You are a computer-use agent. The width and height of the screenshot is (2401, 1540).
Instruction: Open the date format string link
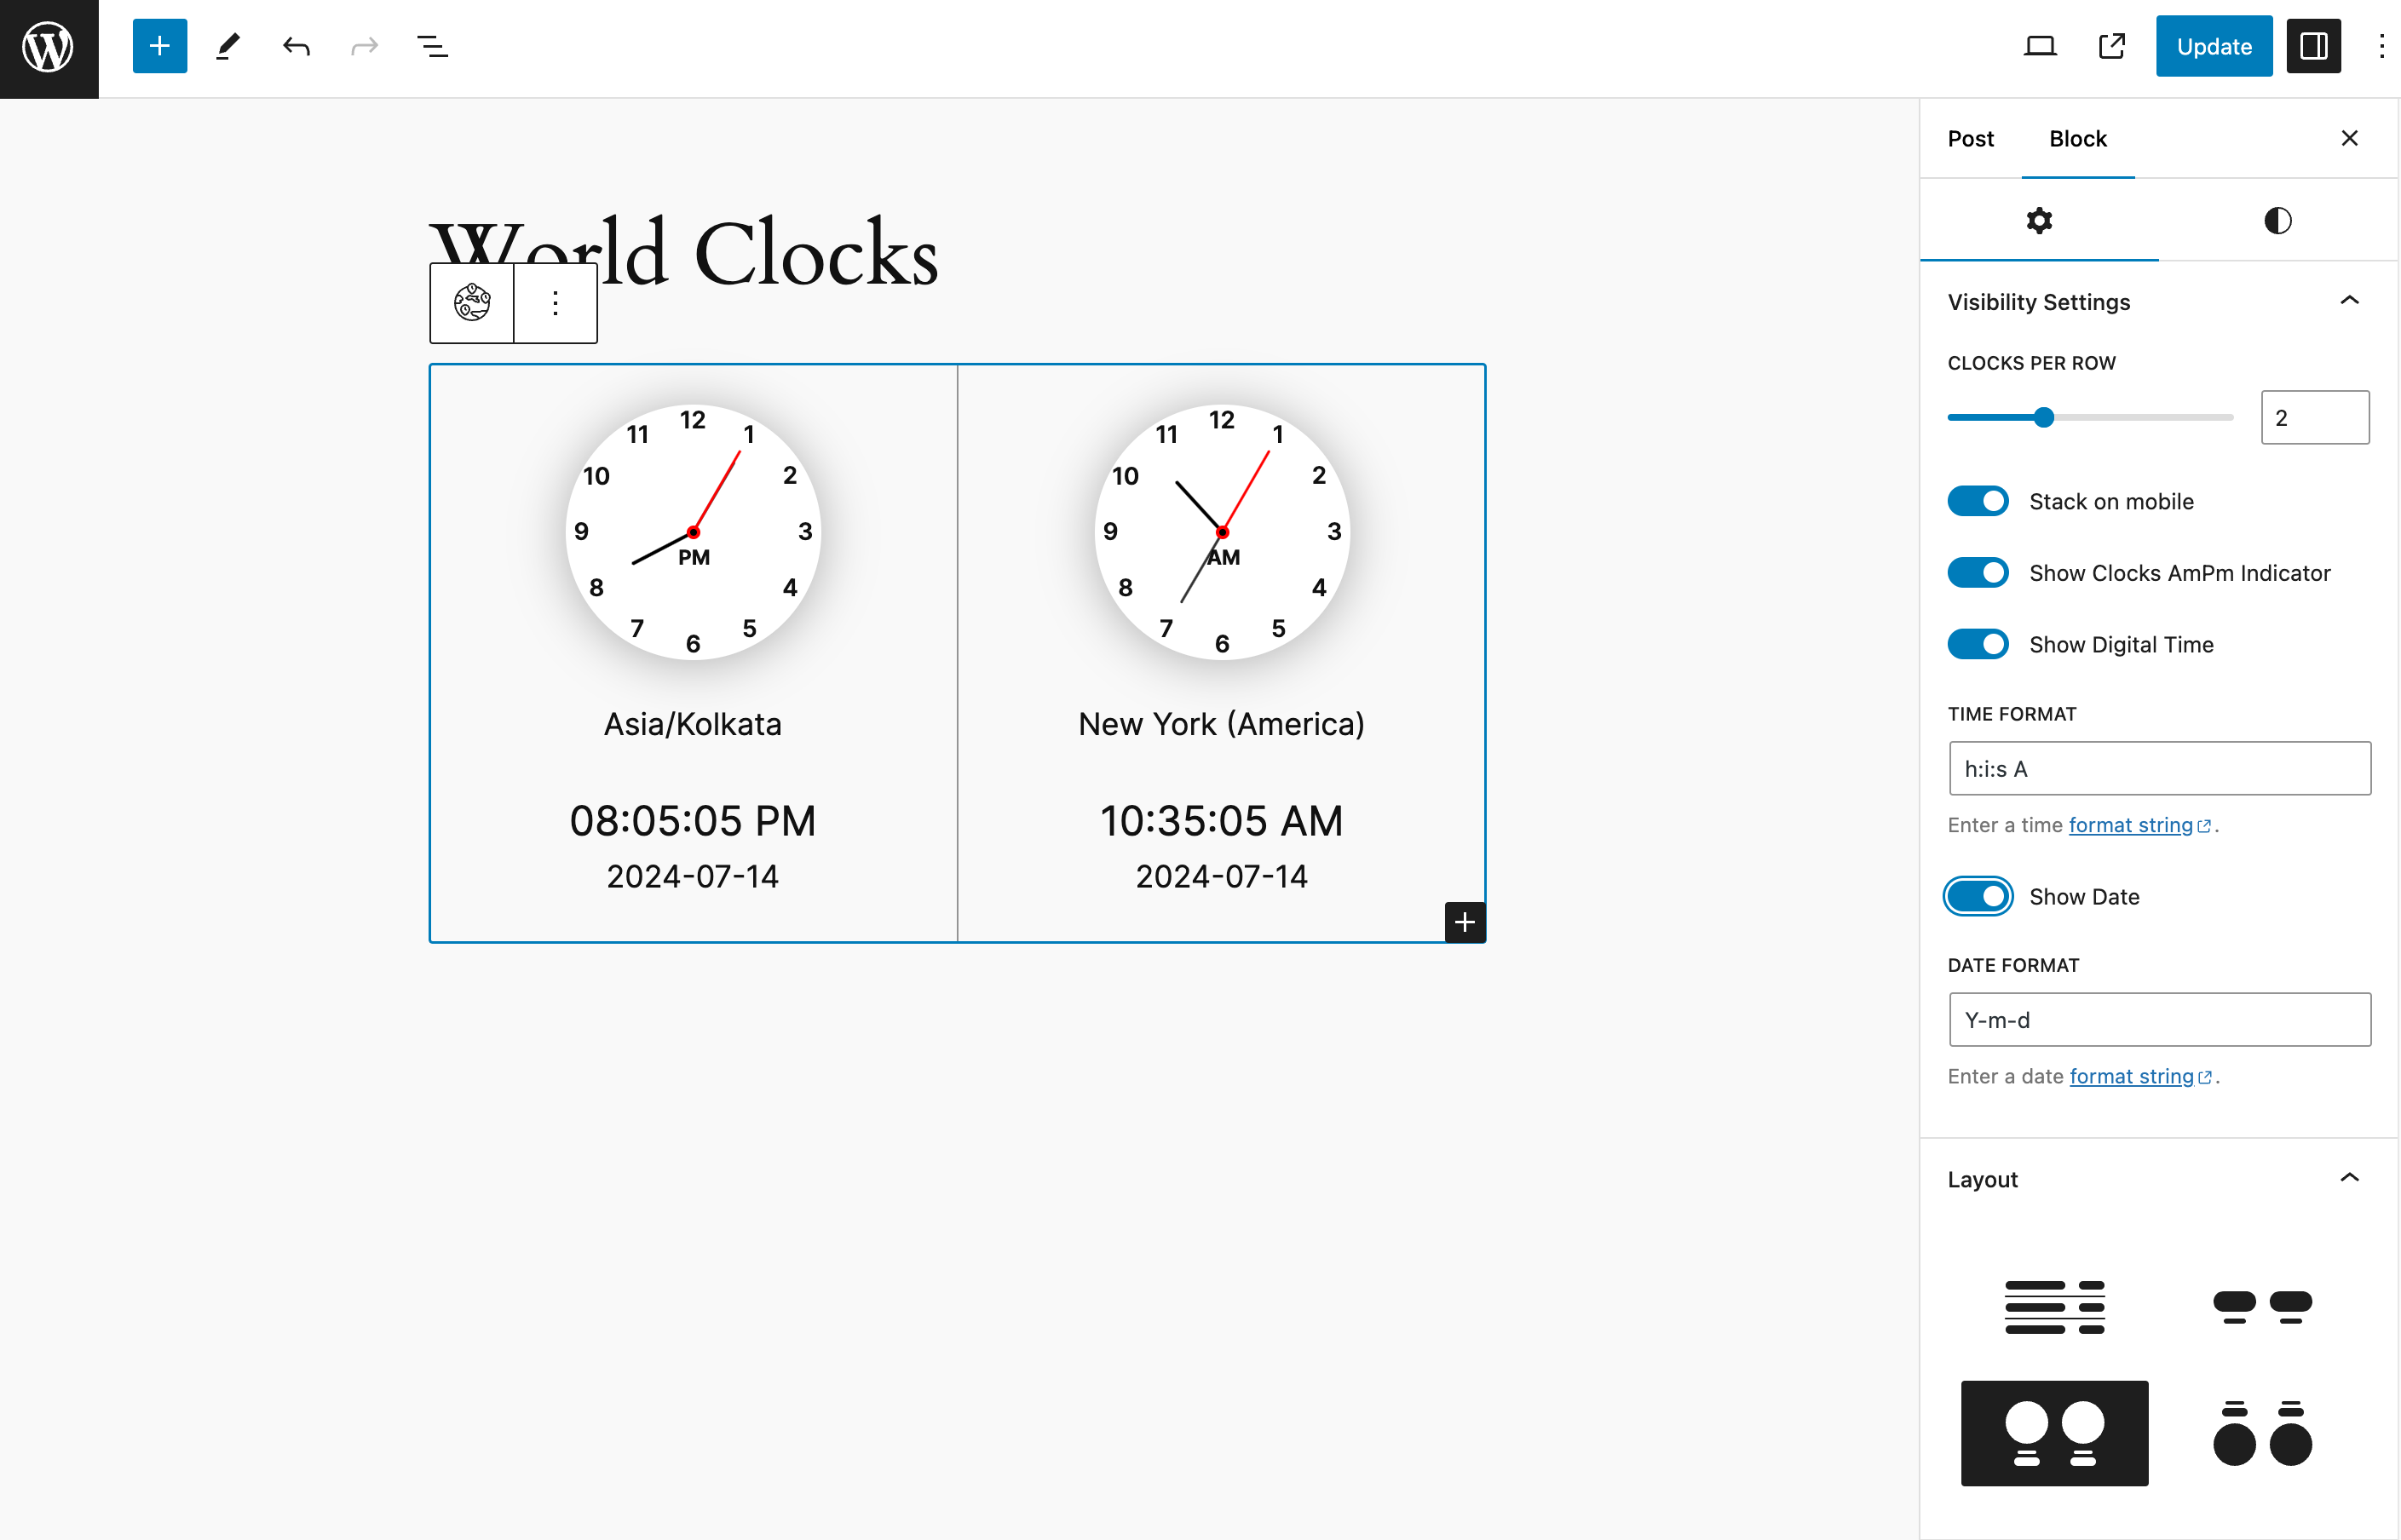point(2140,1076)
